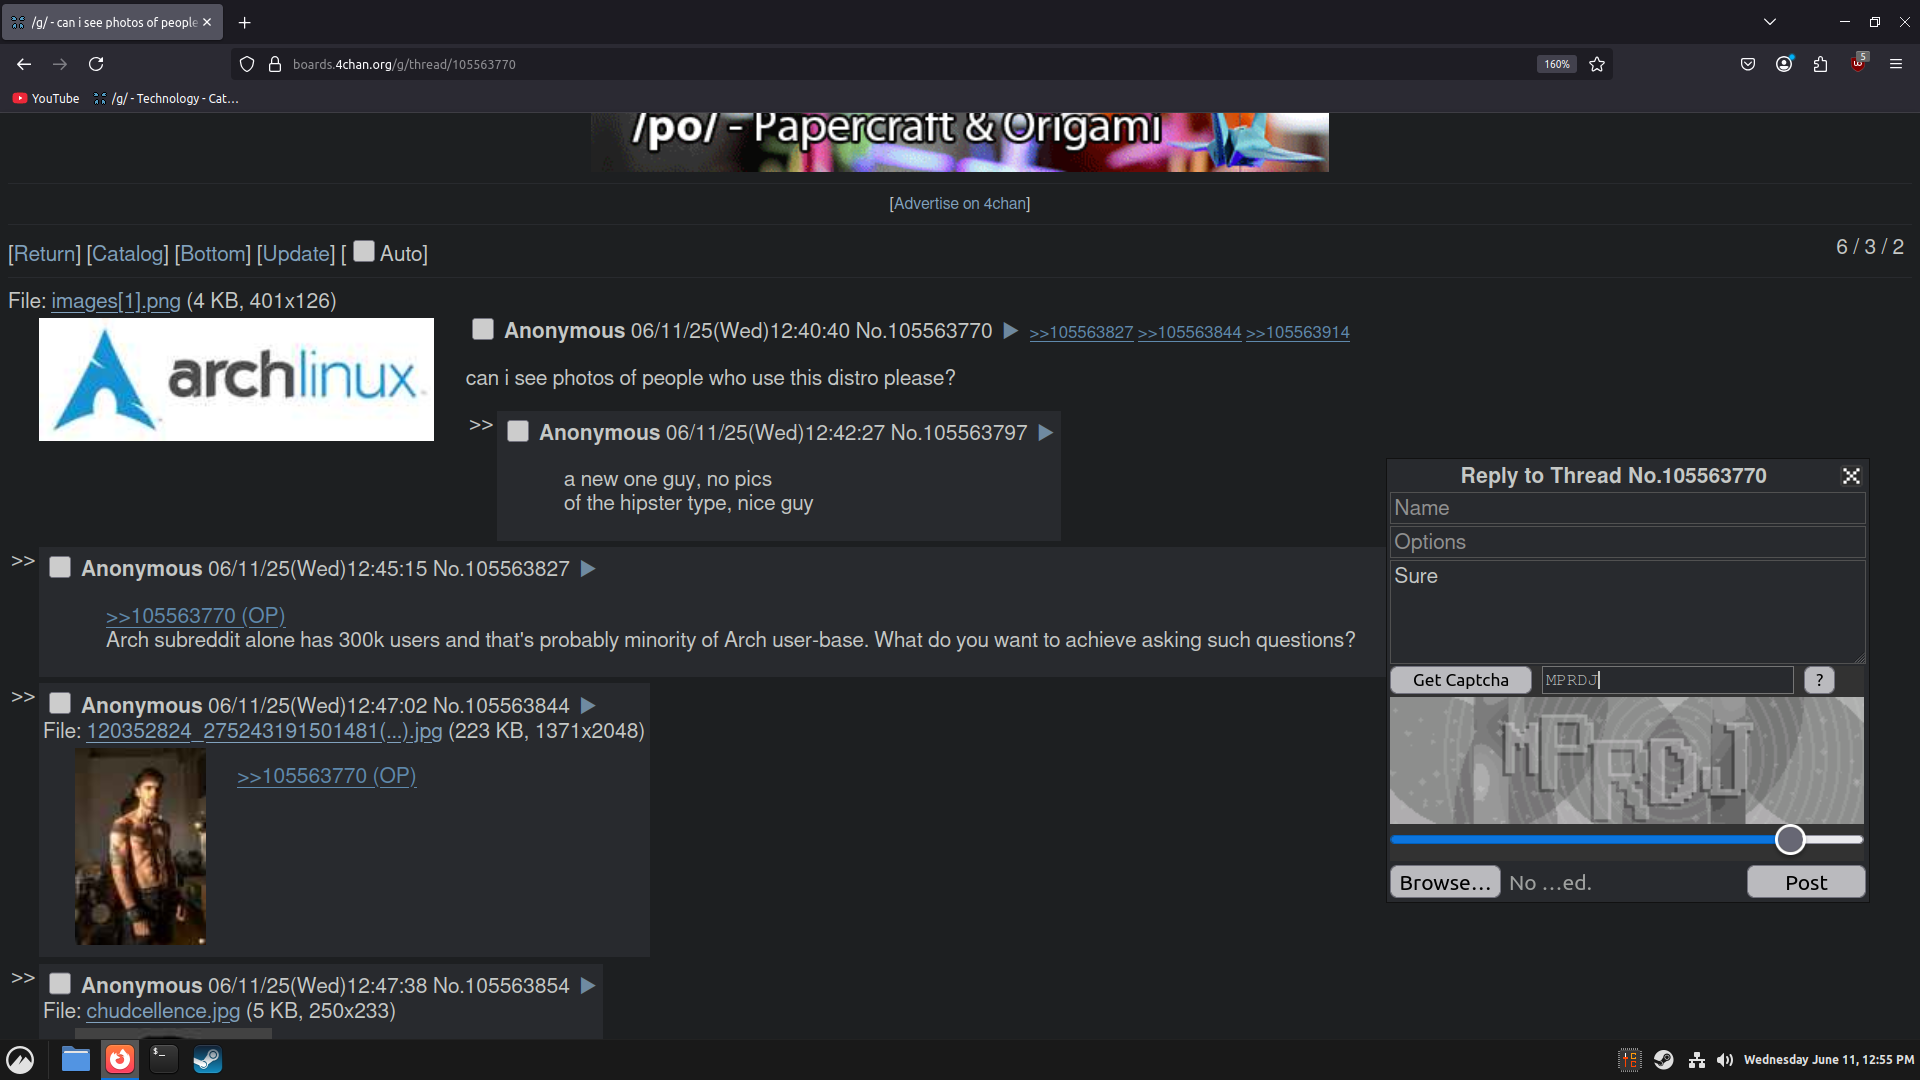Reload the current 4chan thread page
Viewport: 1920px width, 1080px height.
tap(96, 64)
